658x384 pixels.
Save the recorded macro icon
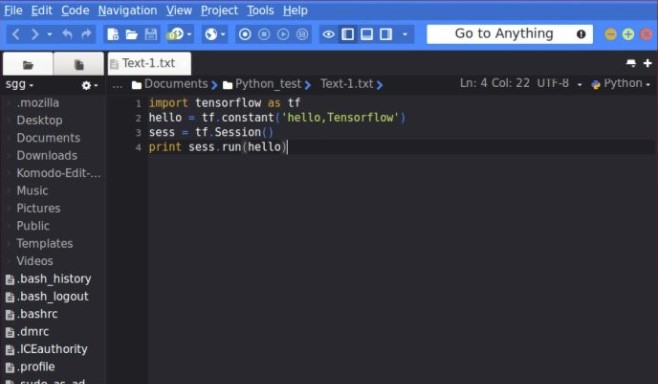pyautogui.click(x=302, y=34)
